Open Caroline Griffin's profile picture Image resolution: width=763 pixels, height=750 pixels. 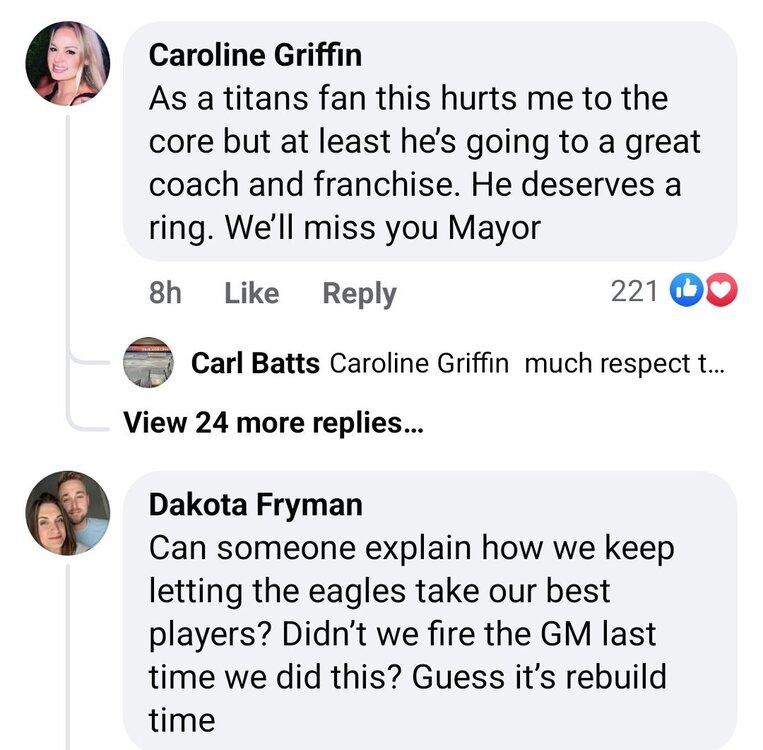point(67,63)
